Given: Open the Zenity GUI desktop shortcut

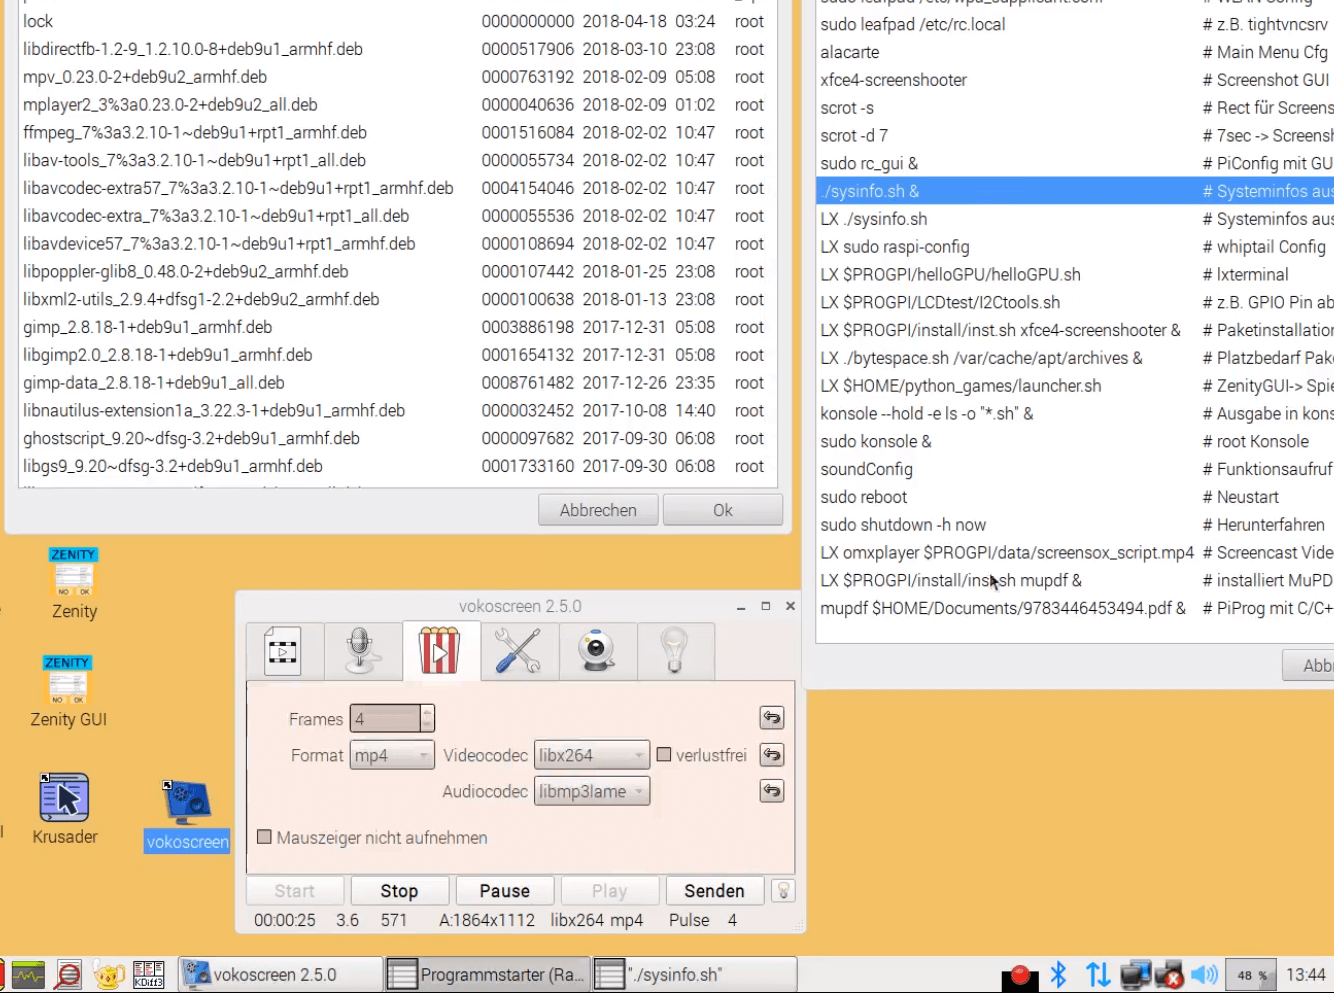Looking at the screenshot, I should (x=67, y=678).
